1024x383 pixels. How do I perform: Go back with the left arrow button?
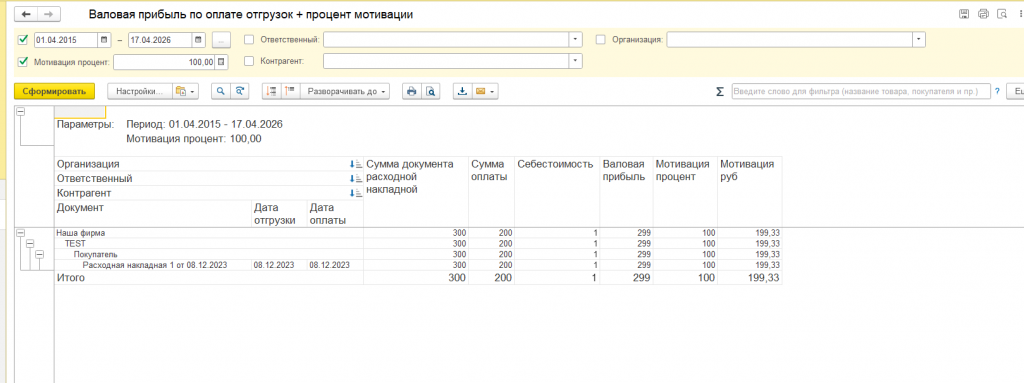(26, 14)
